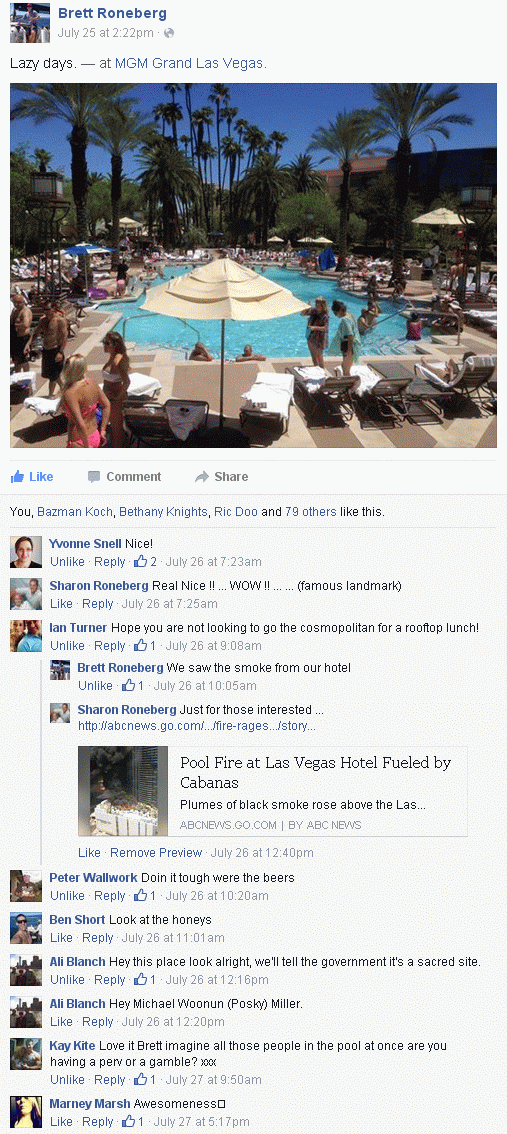This screenshot has height=1134, width=507.
Task: Open the abcnews.go.com fire story link
Action: [x=196, y=726]
